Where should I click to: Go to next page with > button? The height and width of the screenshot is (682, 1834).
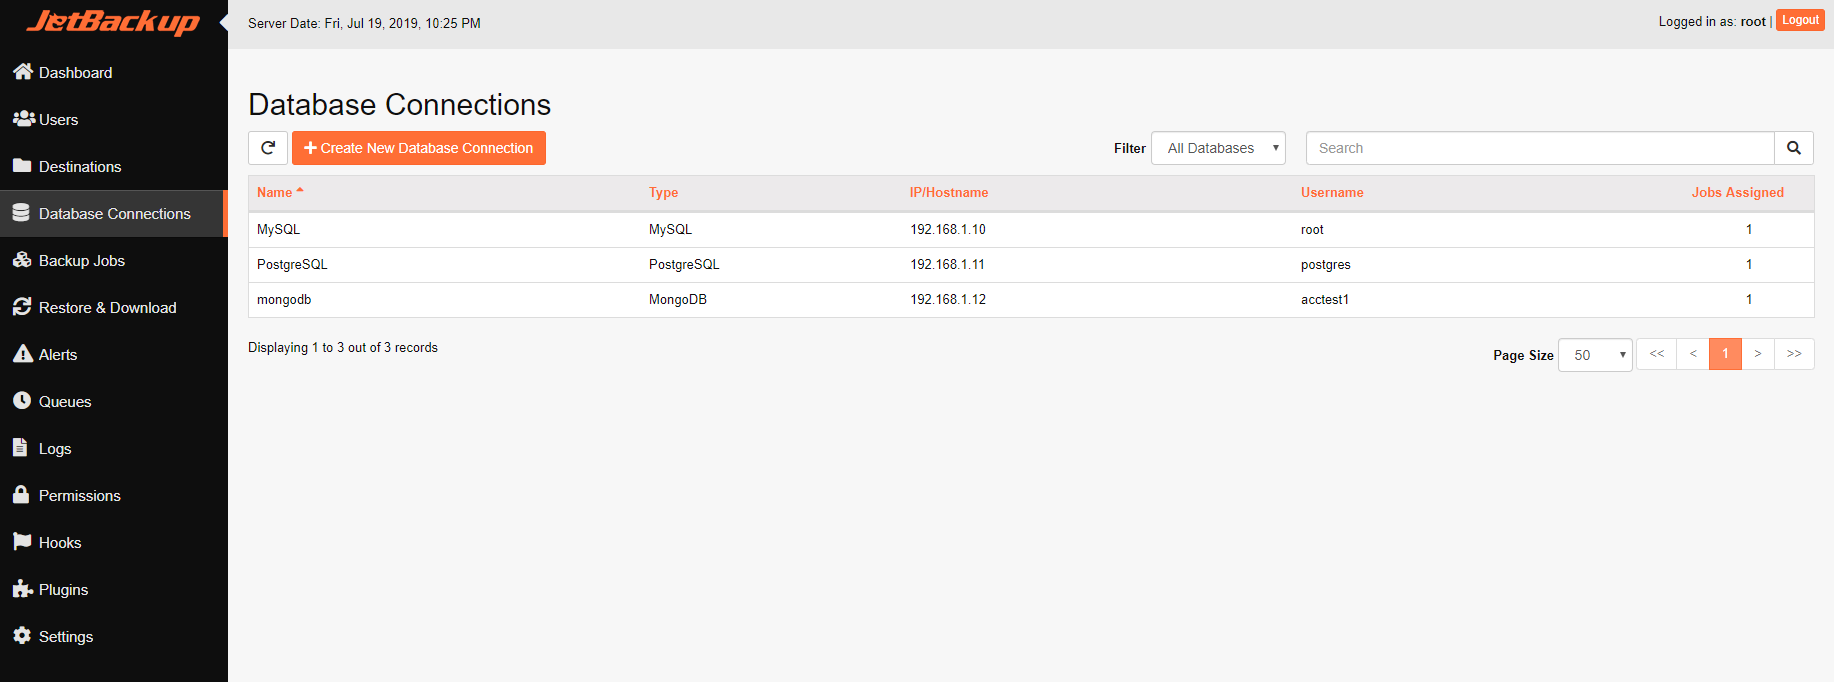[1758, 354]
